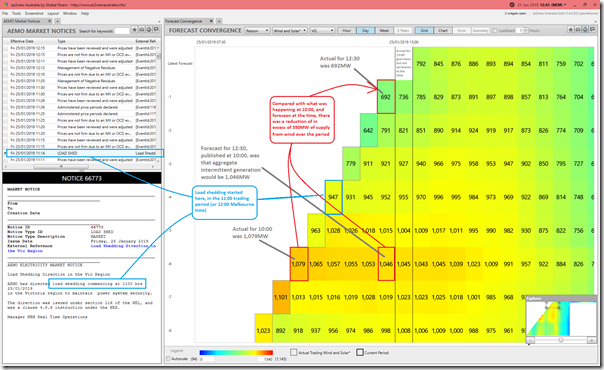Click the Explorer overview thumbnail
This screenshot has width=604, height=370.
click(x=561, y=318)
